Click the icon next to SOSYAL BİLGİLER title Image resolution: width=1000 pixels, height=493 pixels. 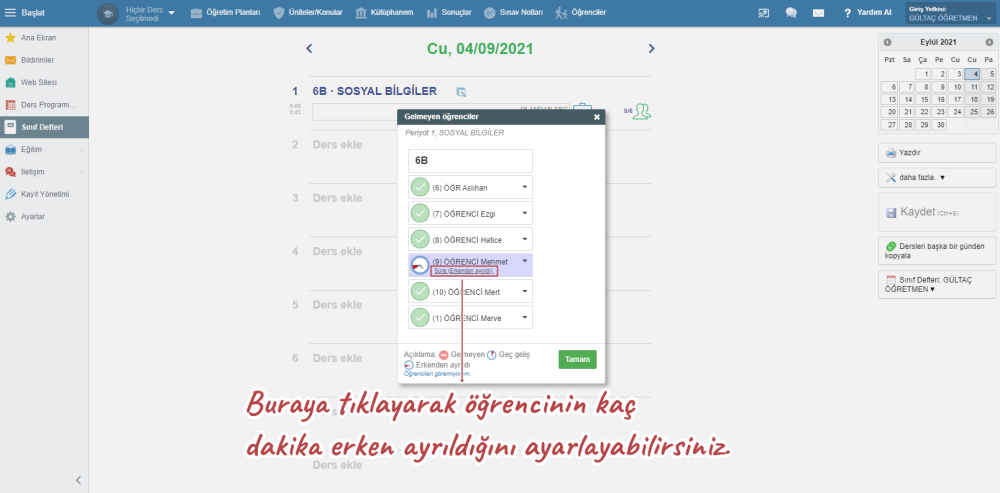[x=461, y=92]
